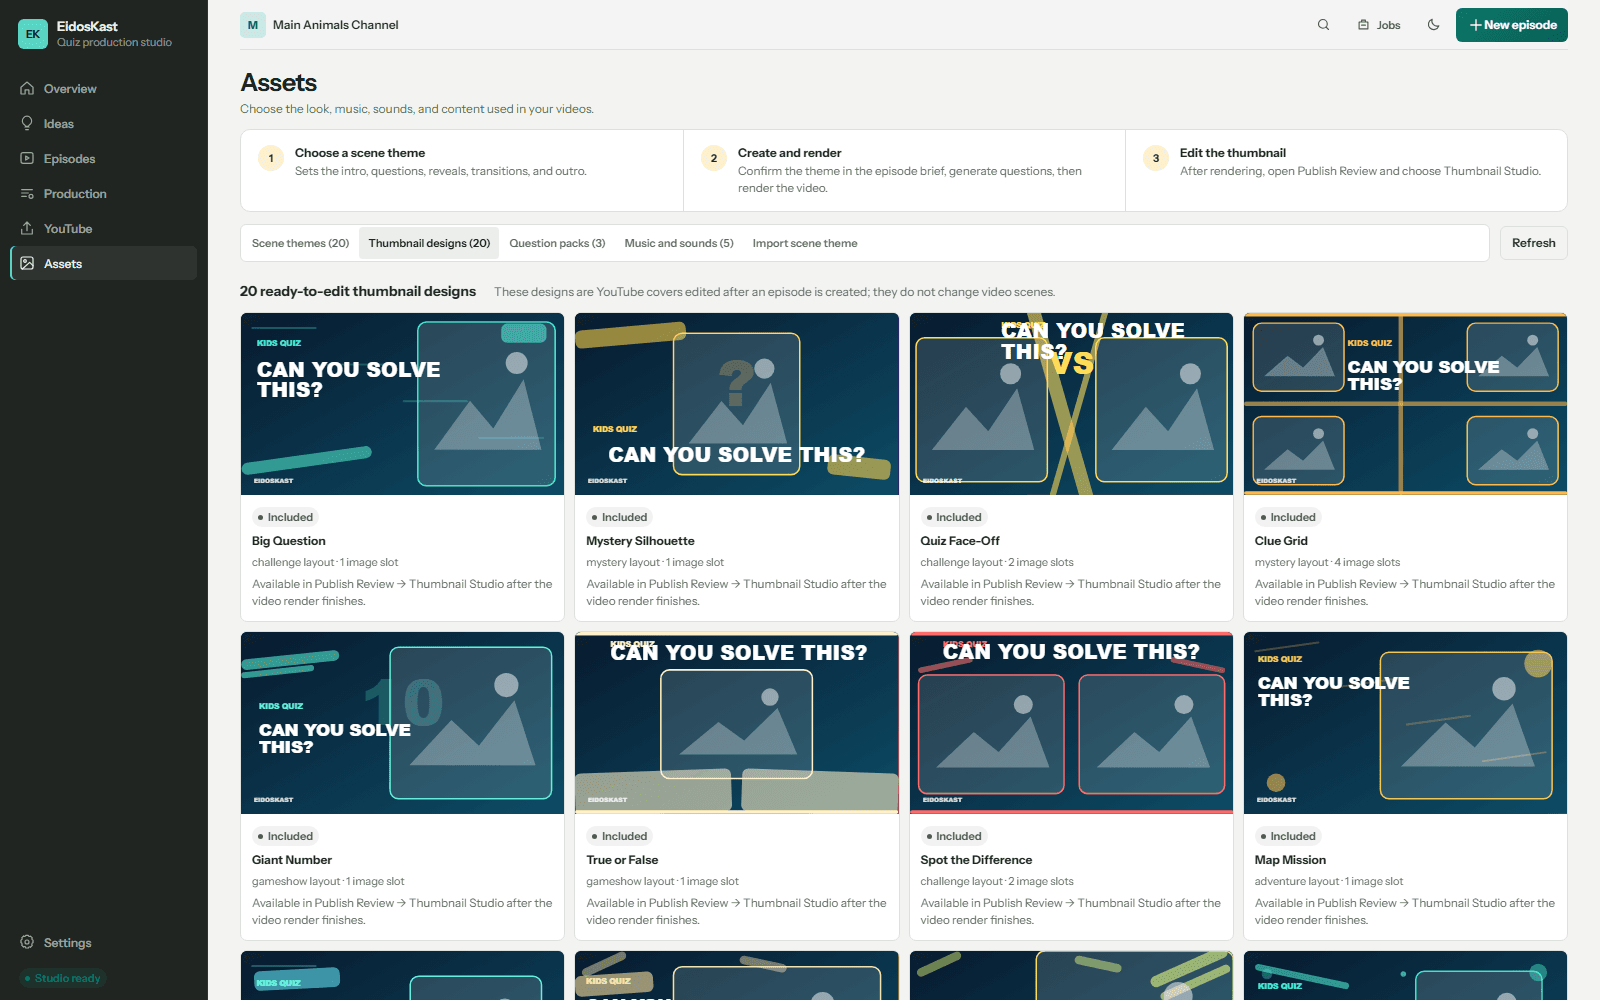The width and height of the screenshot is (1600, 1000).
Task: Click the M channel avatar badge
Action: point(253,25)
